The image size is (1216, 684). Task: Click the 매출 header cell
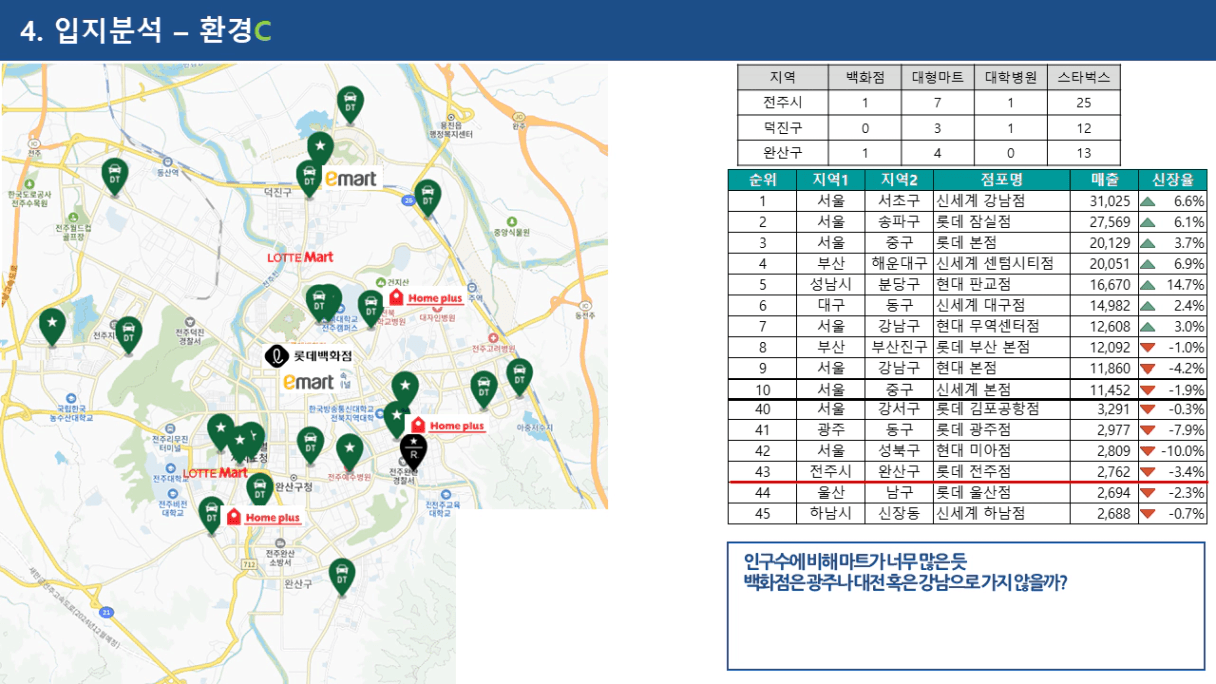click(1104, 179)
